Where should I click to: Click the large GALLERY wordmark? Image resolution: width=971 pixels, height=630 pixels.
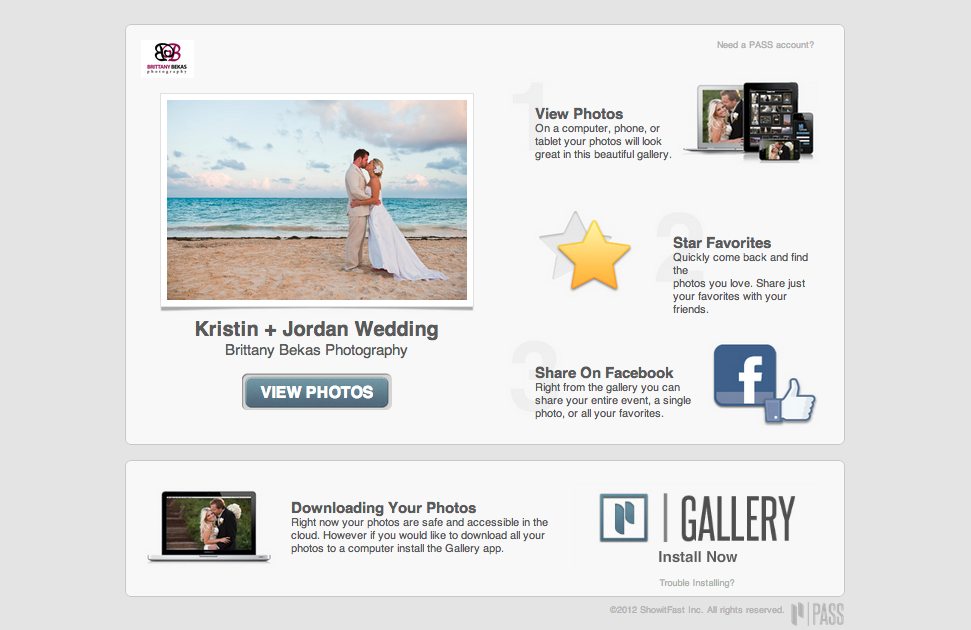(x=737, y=518)
